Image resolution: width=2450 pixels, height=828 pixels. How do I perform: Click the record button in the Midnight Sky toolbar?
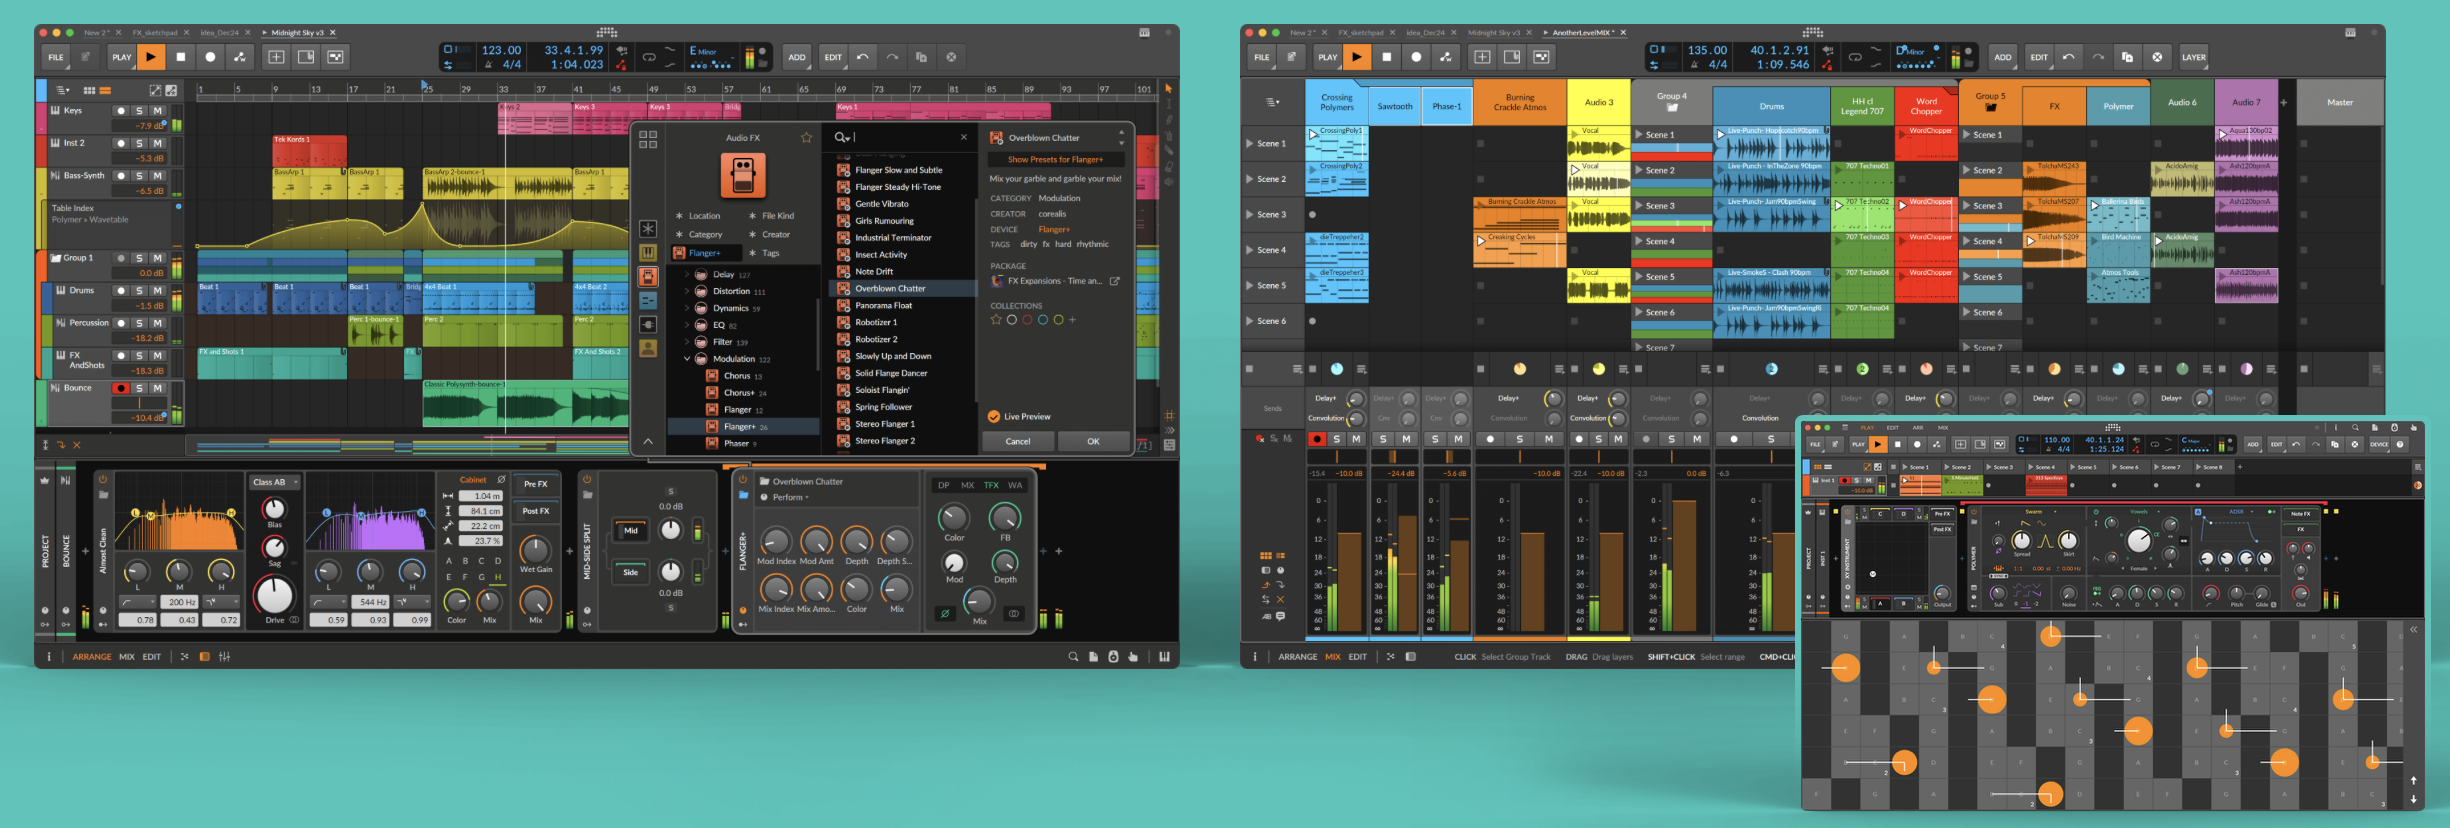(x=210, y=57)
